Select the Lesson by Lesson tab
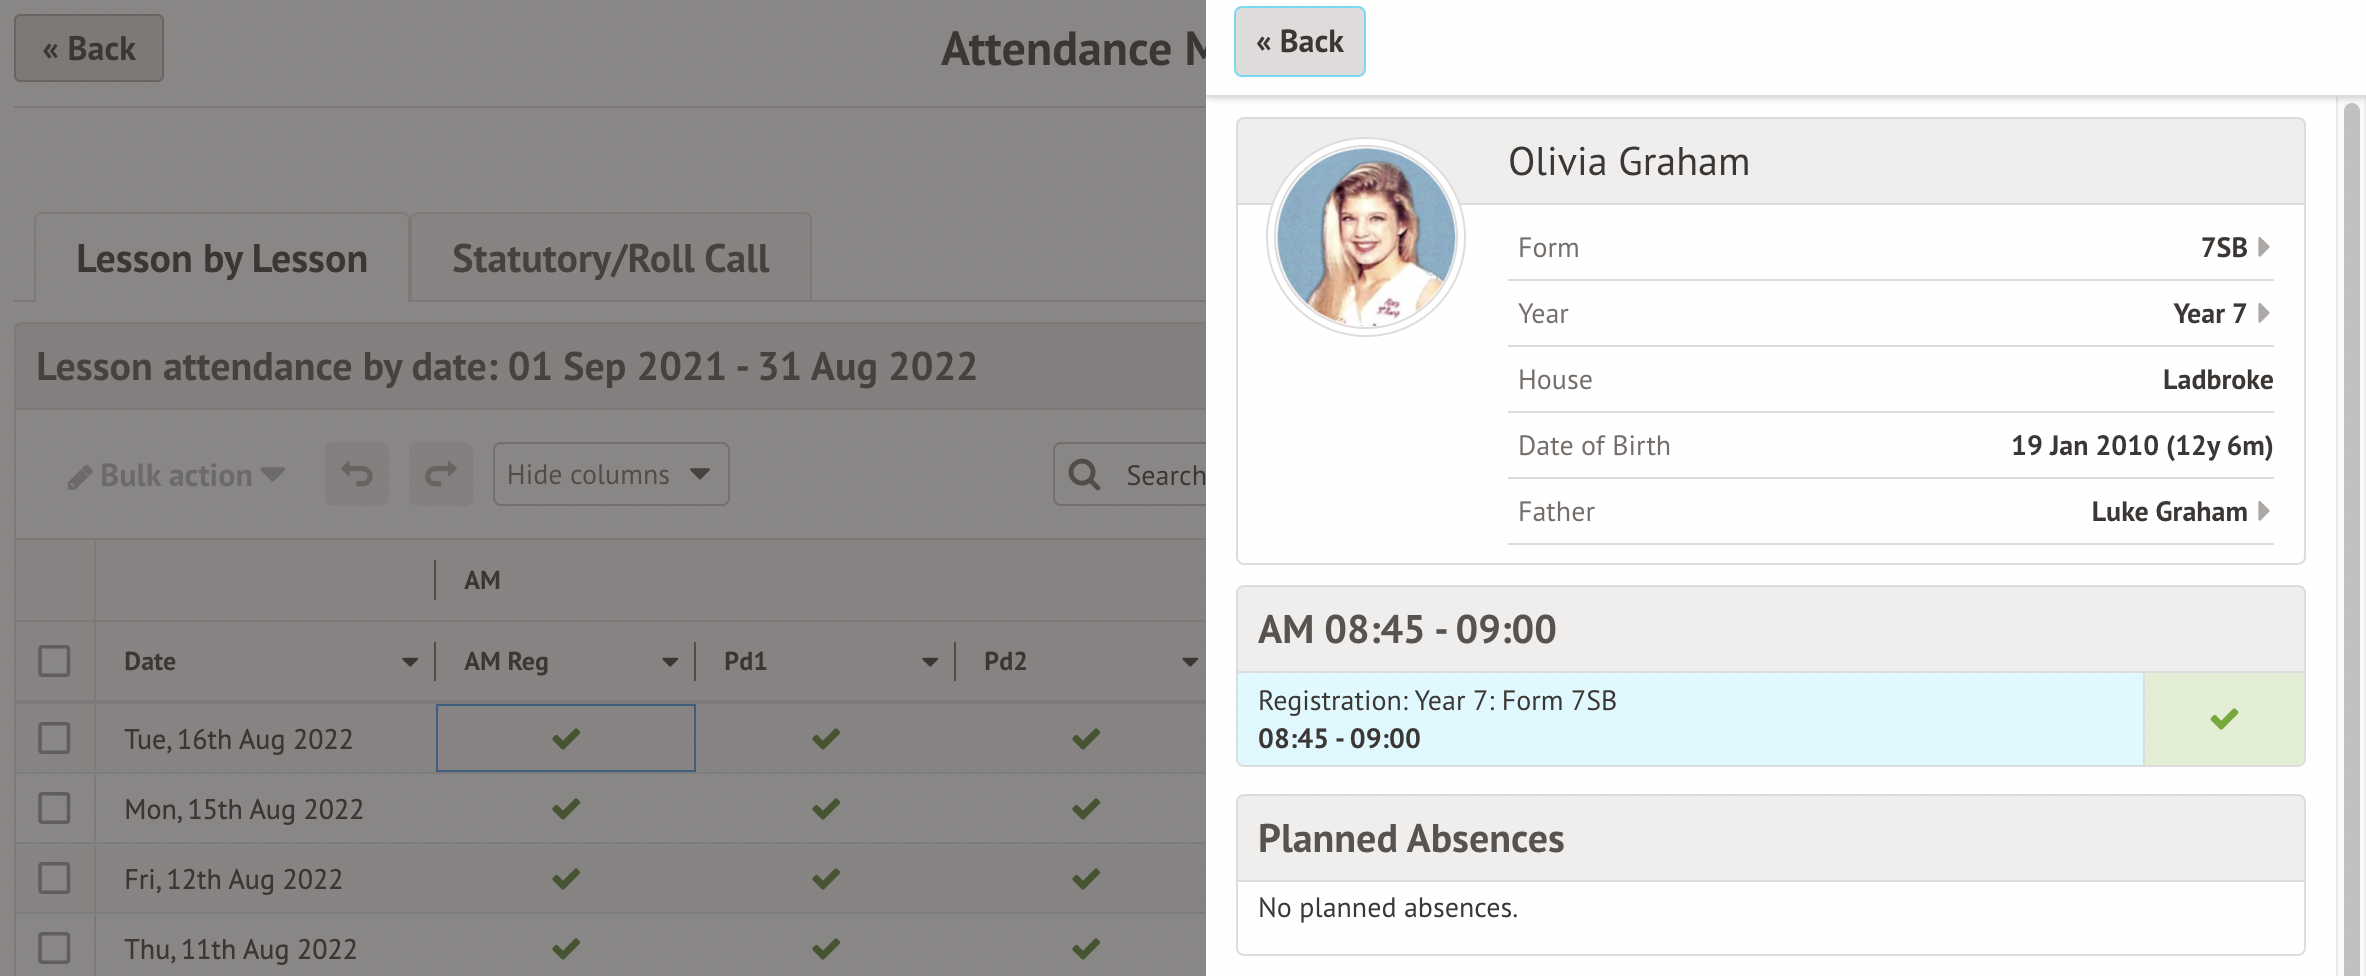 point(222,259)
